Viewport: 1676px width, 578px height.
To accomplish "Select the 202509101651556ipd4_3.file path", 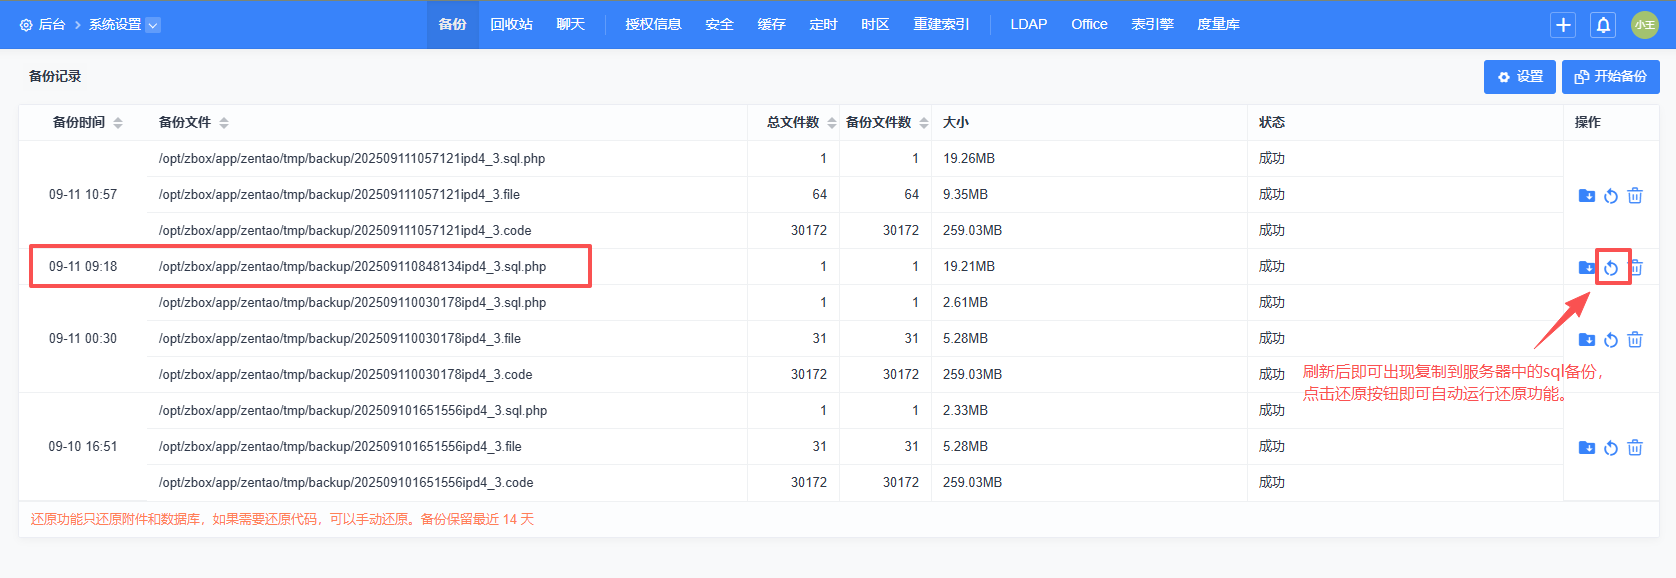I will [x=340, y=447].
